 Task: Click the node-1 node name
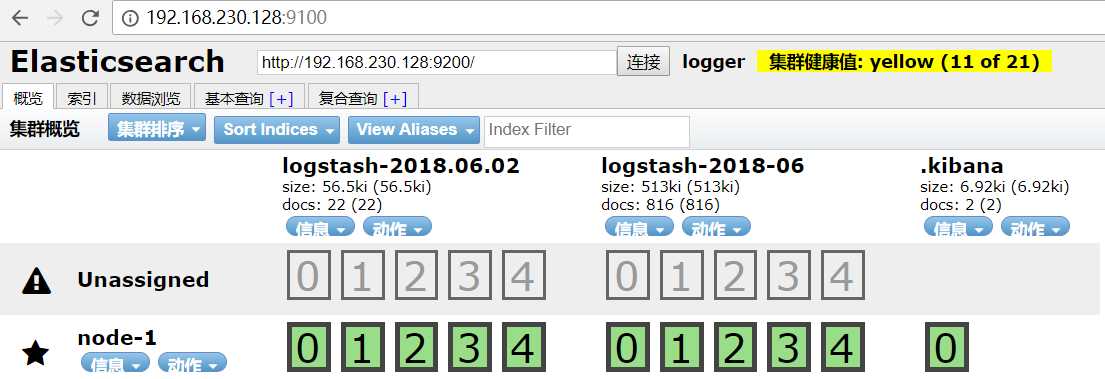pyautogui.click(x=117, y=338)
